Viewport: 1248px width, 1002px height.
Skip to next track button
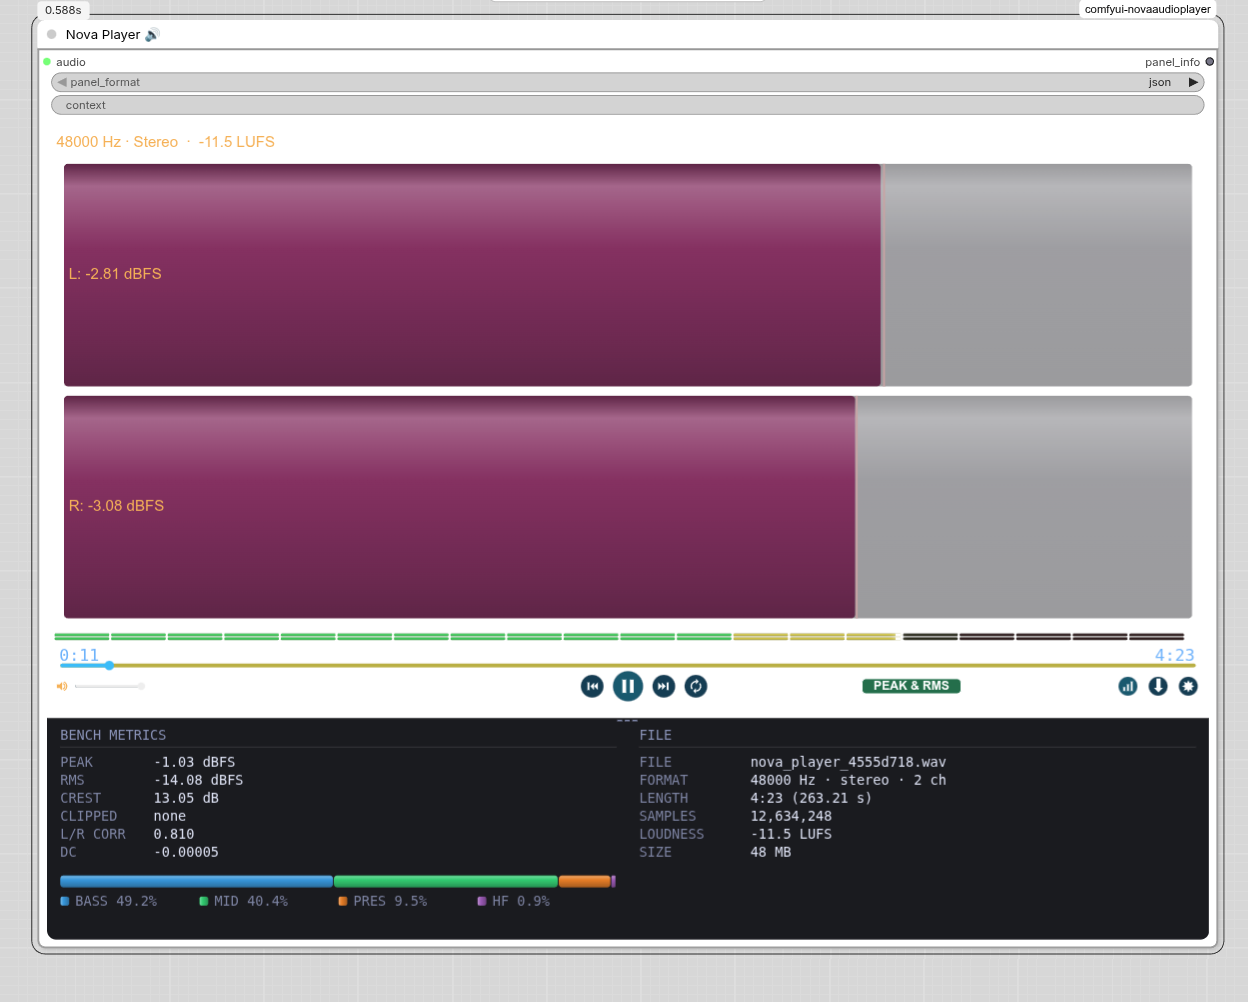[x=663, y=686]
